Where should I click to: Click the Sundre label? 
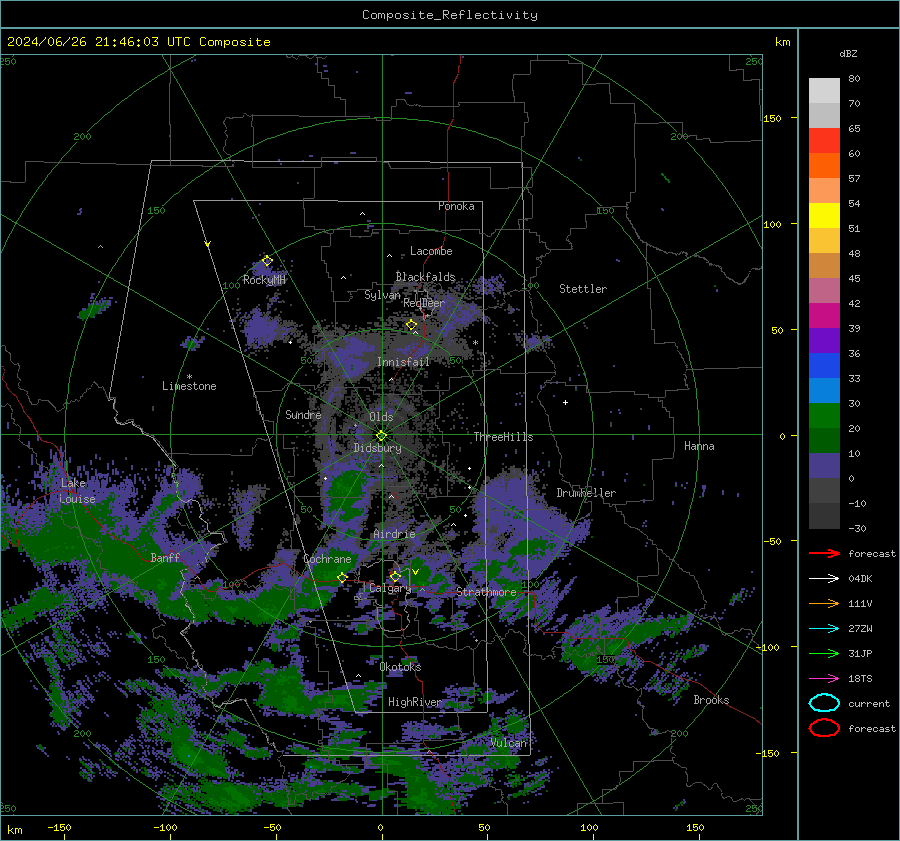303,414
